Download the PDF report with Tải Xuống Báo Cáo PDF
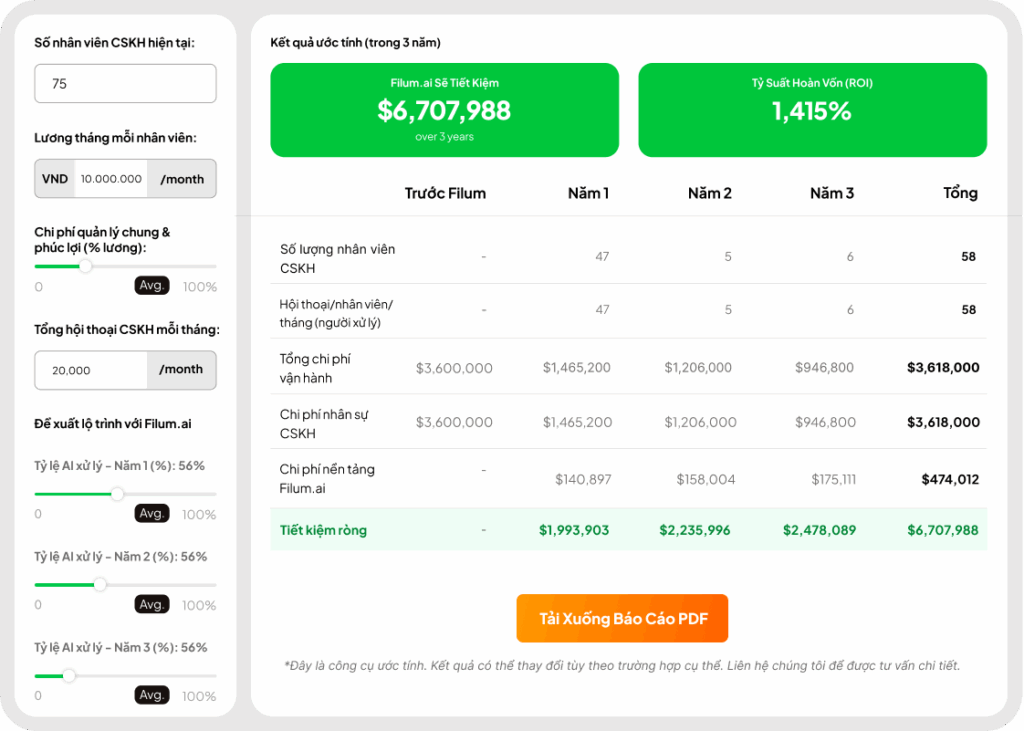 click(x=622, y=618)
